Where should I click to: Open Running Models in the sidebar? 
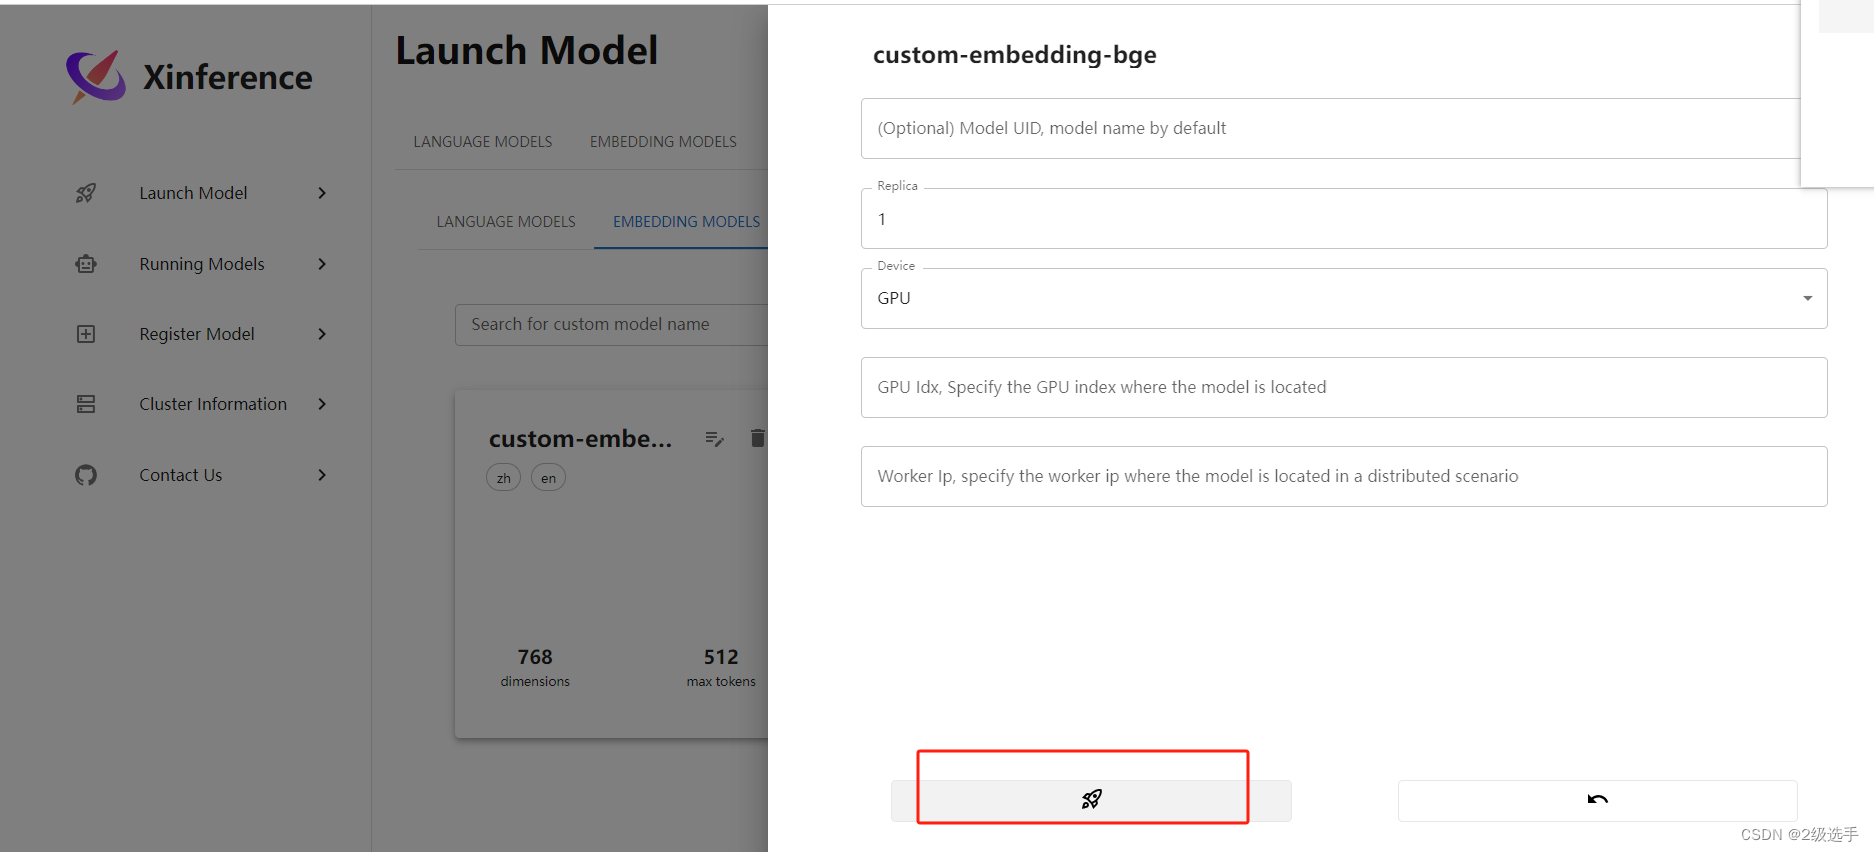coord(202,264)
